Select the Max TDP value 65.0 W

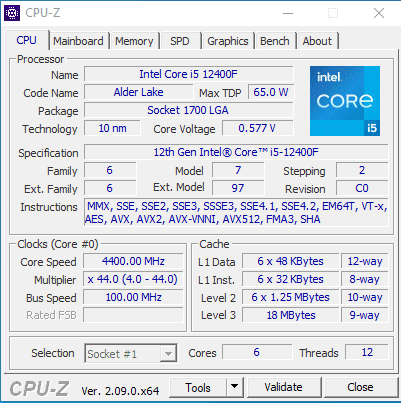[x=271, y=92]
